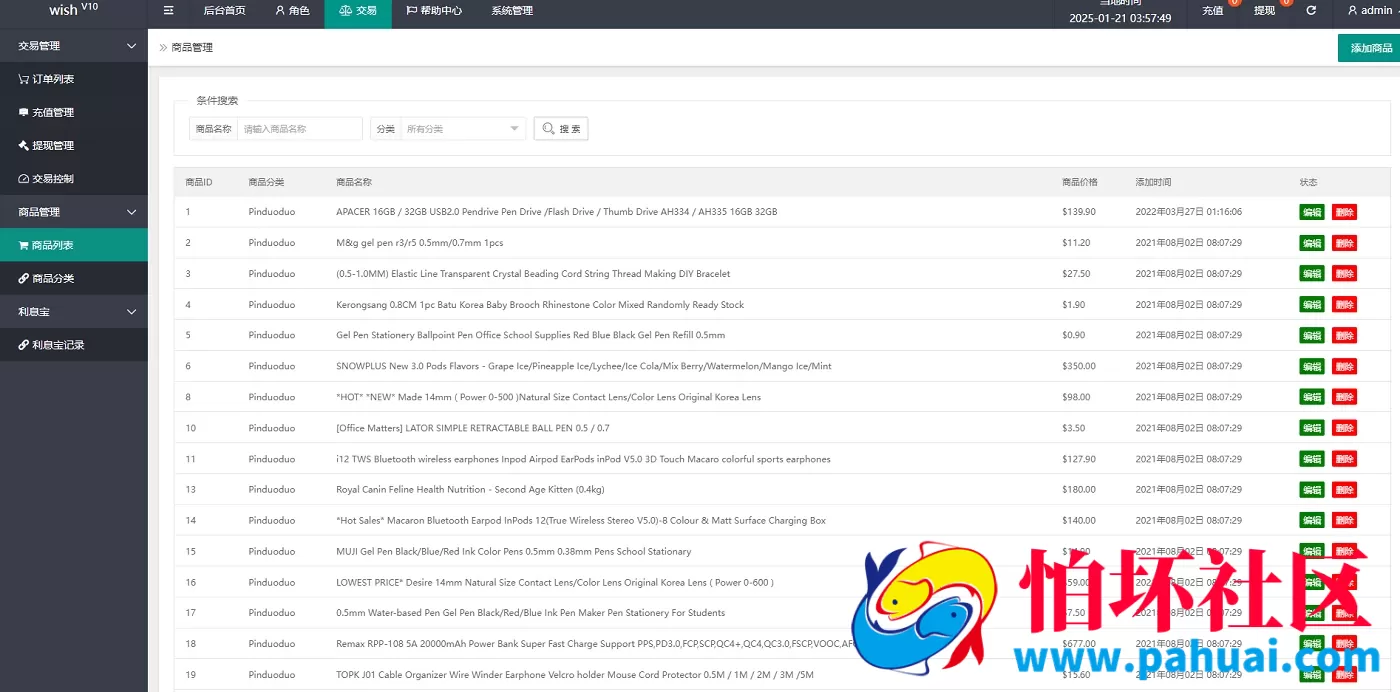Image resolution: width=1400 pixels, height=692 pixels.
Task: Edit the *HOT* *NEW* Contact Lens product
Action: click(1312, 397)
